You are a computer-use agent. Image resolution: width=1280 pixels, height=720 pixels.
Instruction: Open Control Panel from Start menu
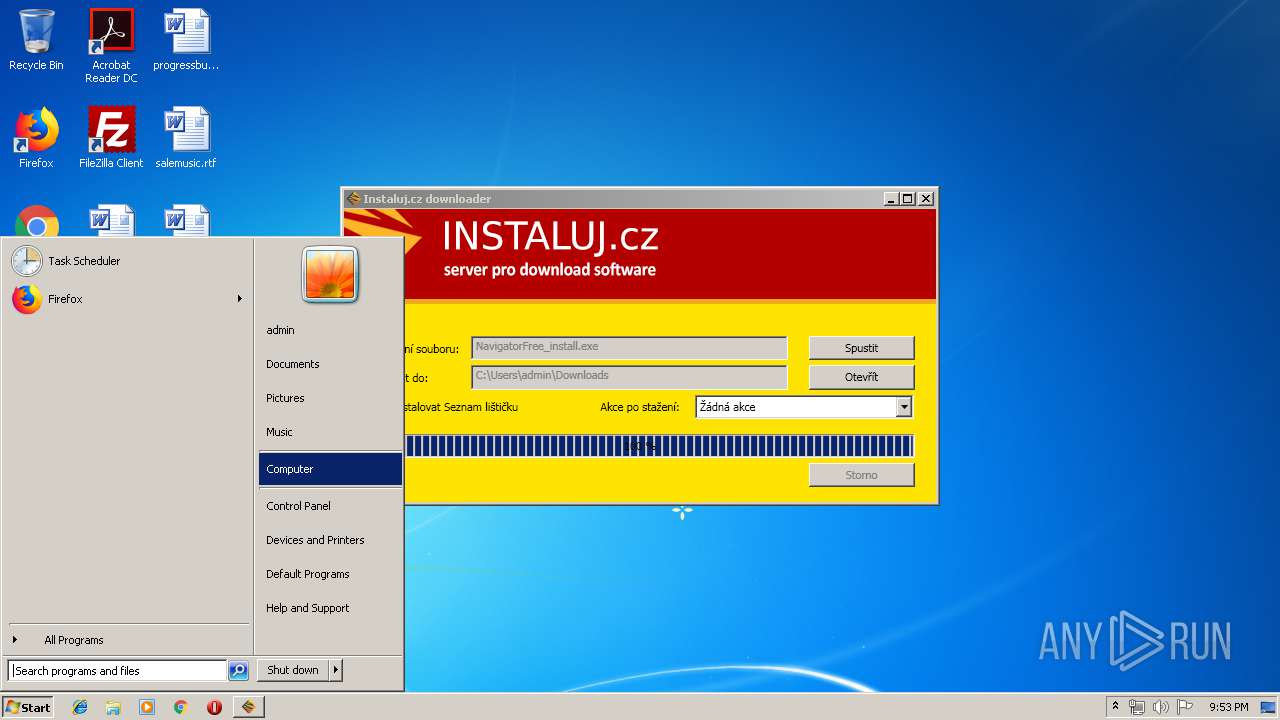point(330,506)
